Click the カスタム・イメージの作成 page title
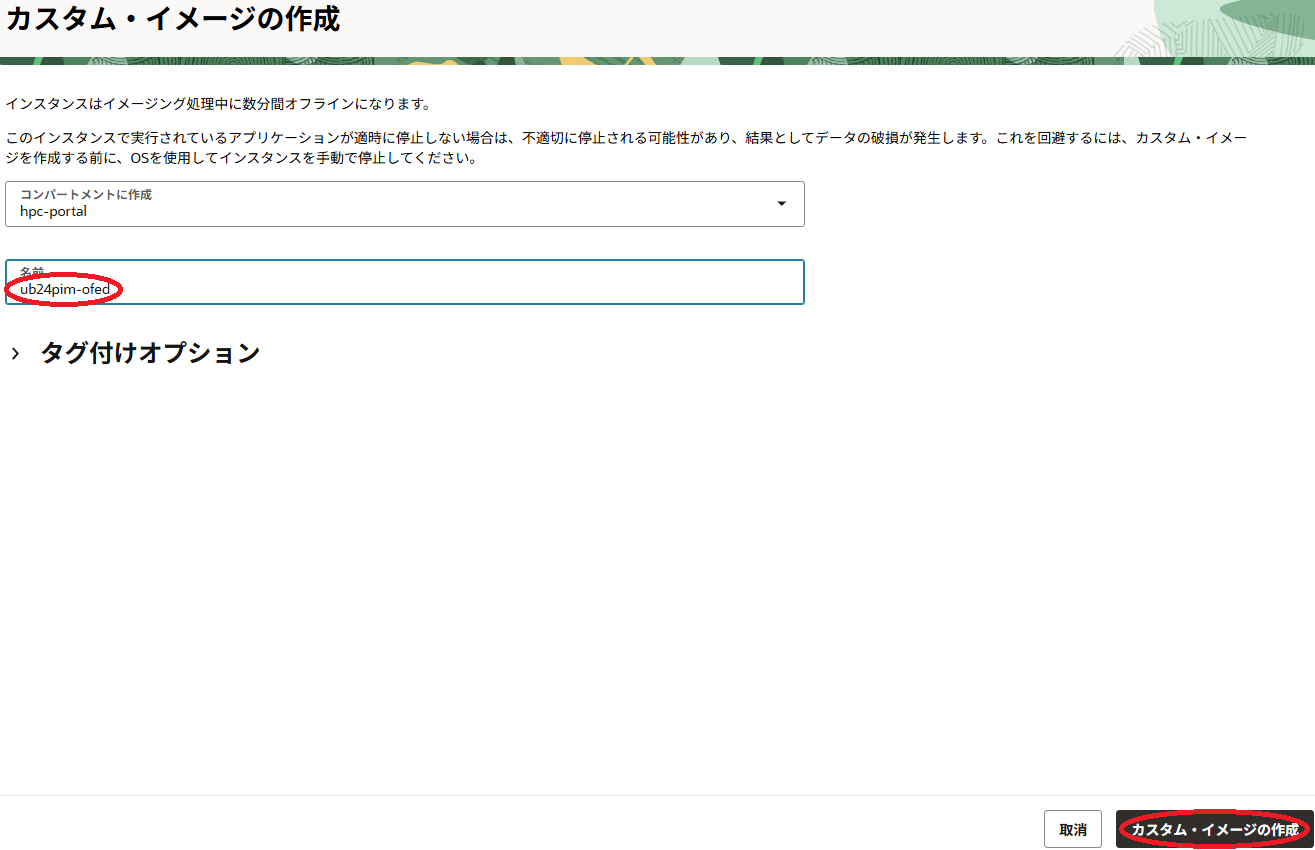The width and height of the screenshot is (1315, 850). pyautogui.click(x=175, y=18)
